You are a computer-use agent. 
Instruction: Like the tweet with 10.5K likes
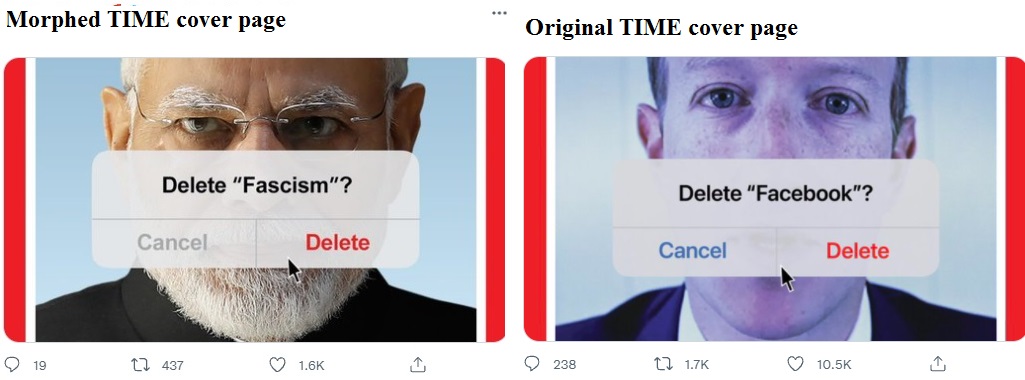[x=795, y=364]
